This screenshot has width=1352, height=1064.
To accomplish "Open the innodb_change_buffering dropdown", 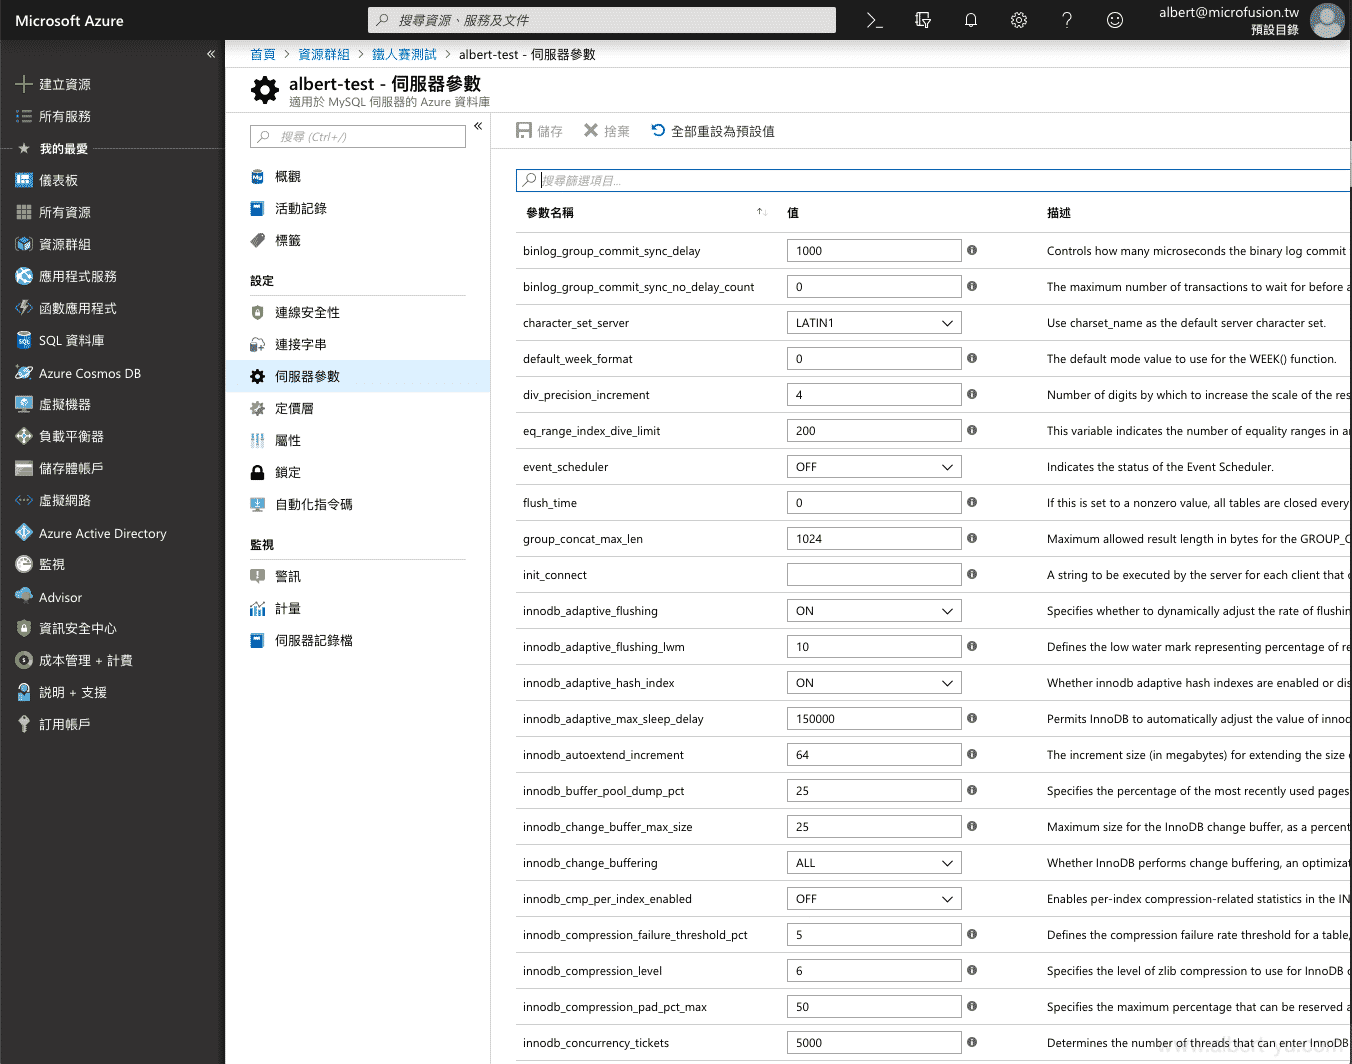I will pos(874,863).
